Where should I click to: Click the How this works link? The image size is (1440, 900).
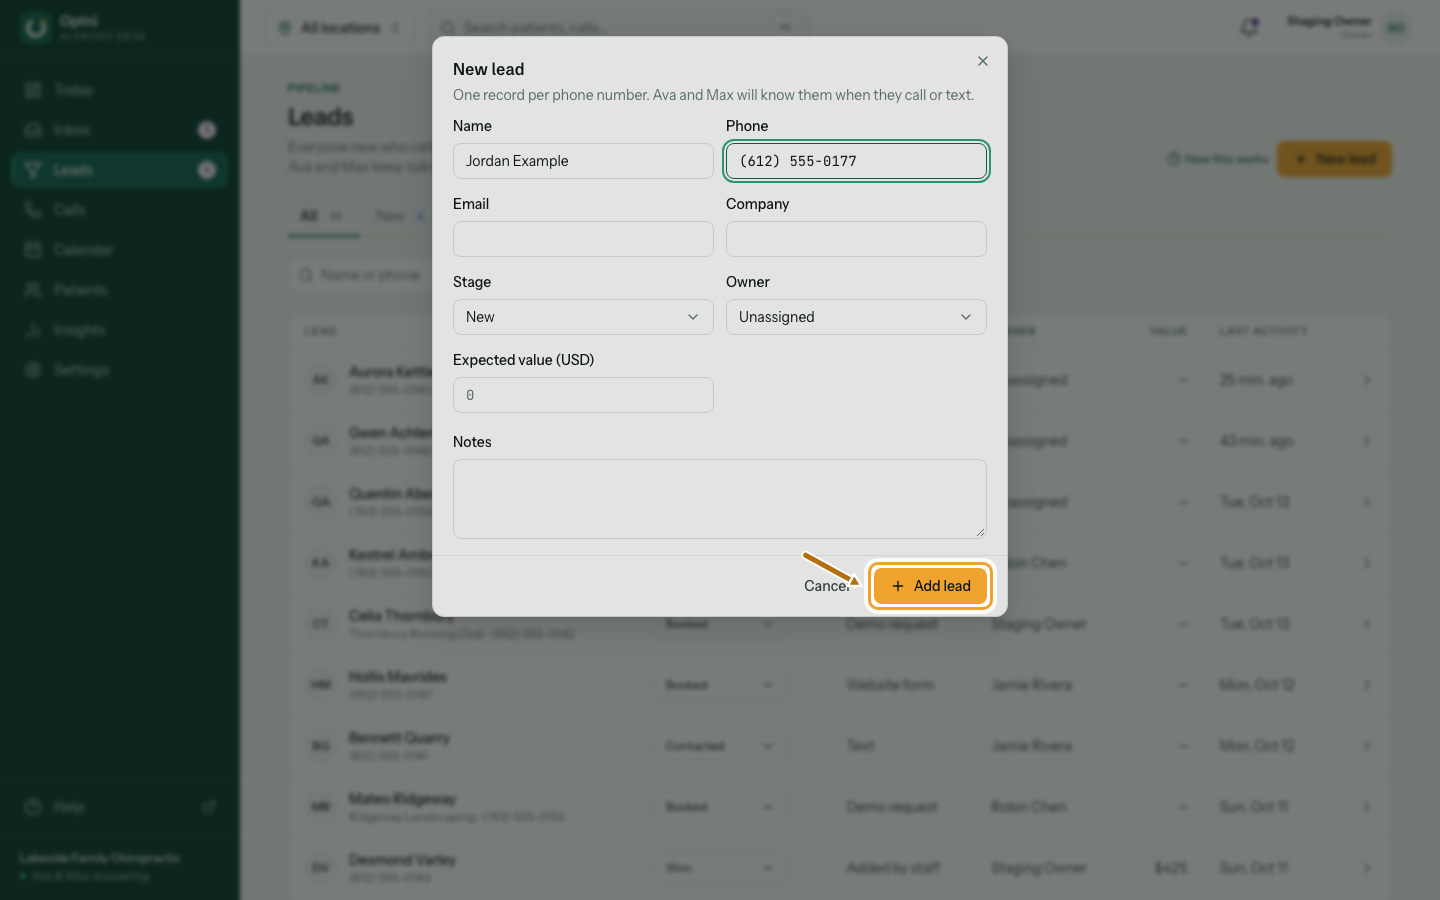click(x=1217, y=159)
